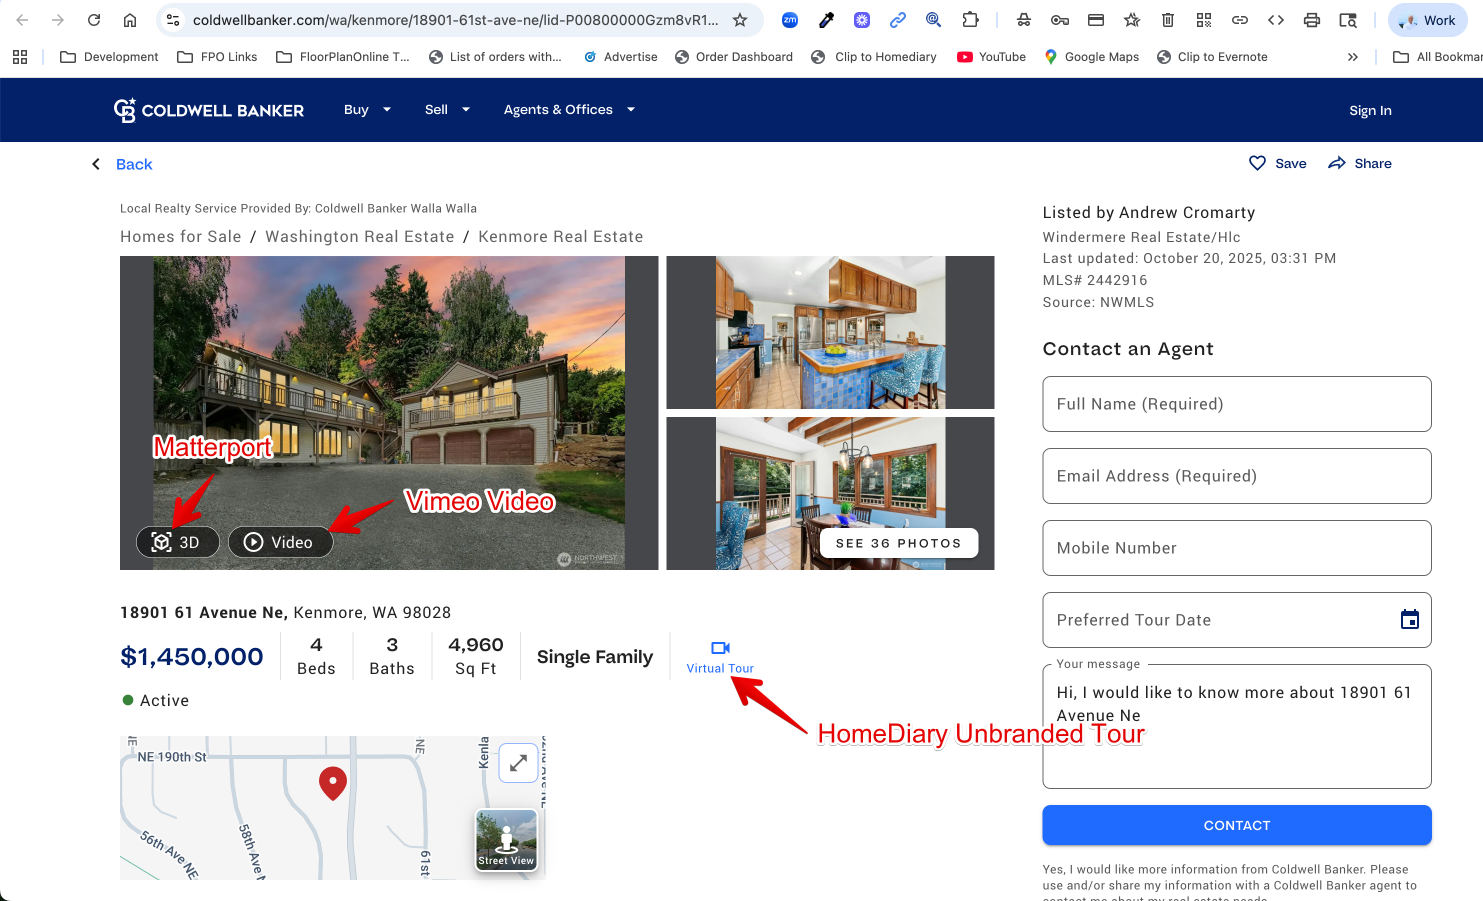Screen dimensions: 1483x901
Task: Expand the Buy dropdown menu
Action: [367, 110]
